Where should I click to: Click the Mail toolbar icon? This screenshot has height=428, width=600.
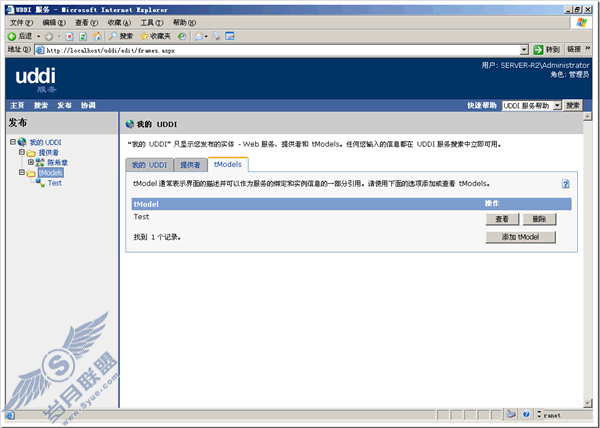(x=199, y=36)
